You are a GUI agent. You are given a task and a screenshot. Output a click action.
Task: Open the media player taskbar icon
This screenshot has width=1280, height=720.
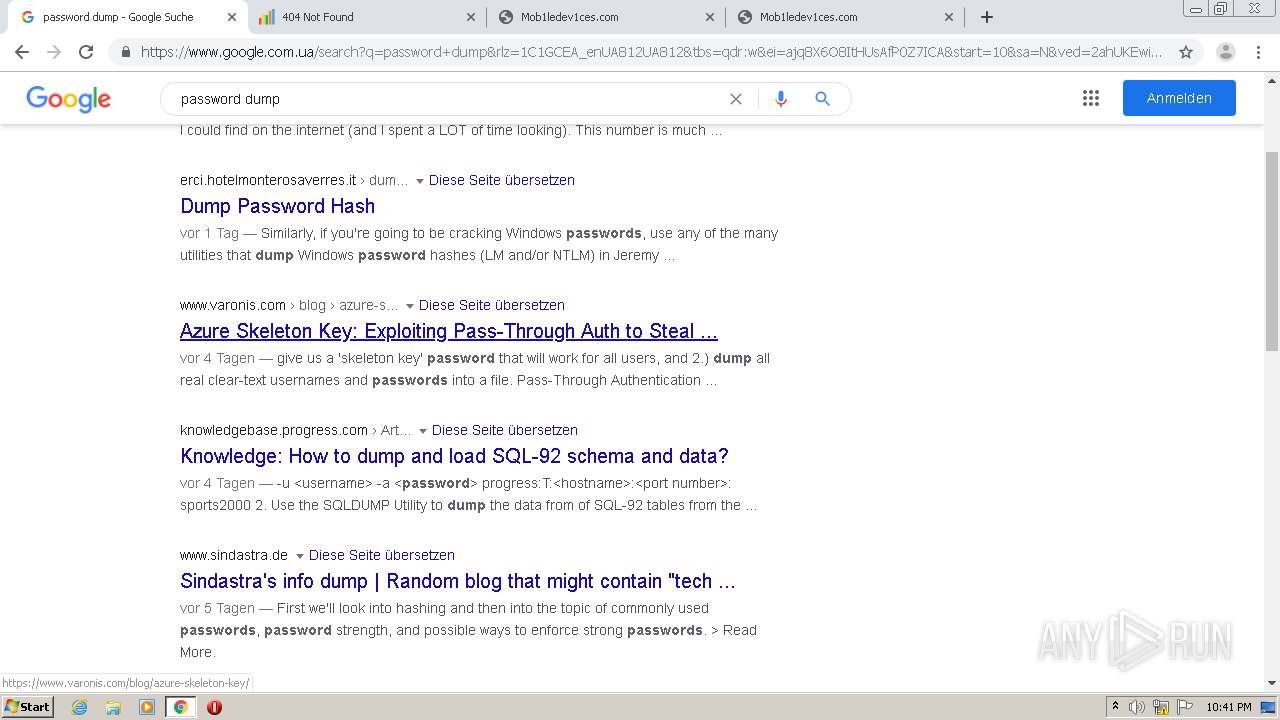(x=147, y=707)
